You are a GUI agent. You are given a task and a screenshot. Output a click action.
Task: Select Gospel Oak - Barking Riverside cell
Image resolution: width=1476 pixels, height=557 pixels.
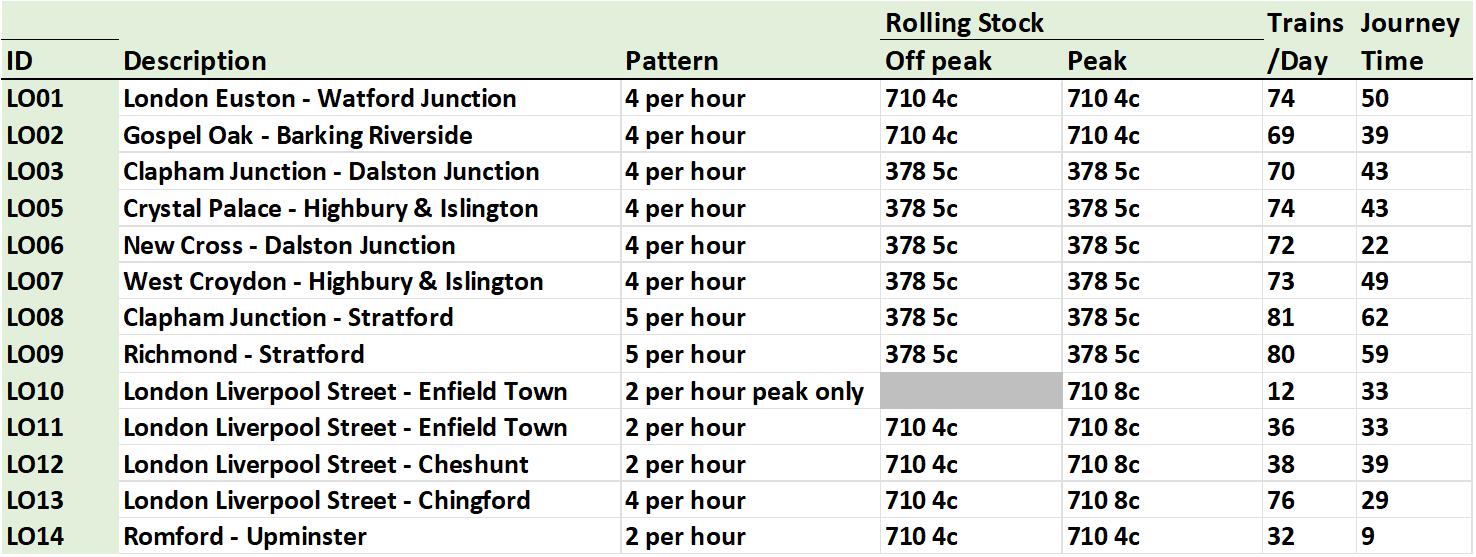pyautogui.click(x=298, y=135)
